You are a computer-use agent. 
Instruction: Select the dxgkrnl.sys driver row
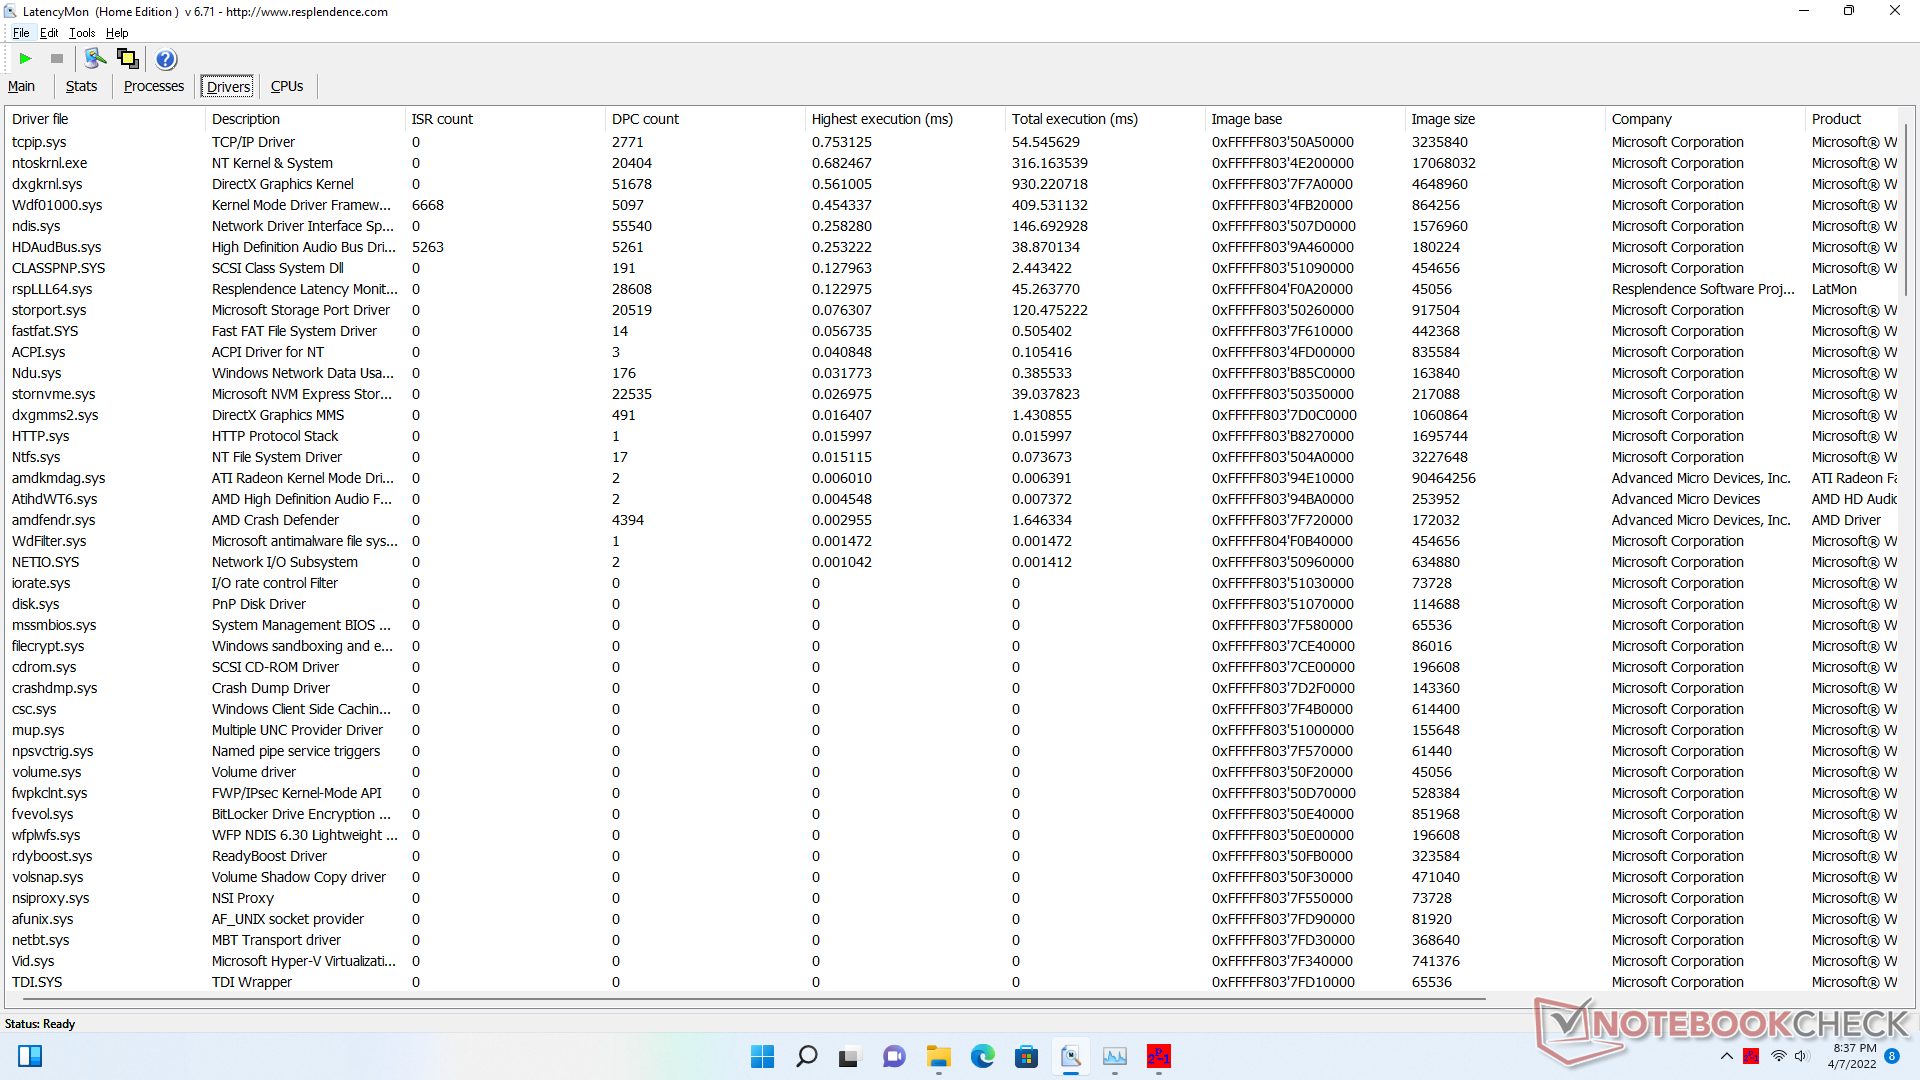pos(952,184)
